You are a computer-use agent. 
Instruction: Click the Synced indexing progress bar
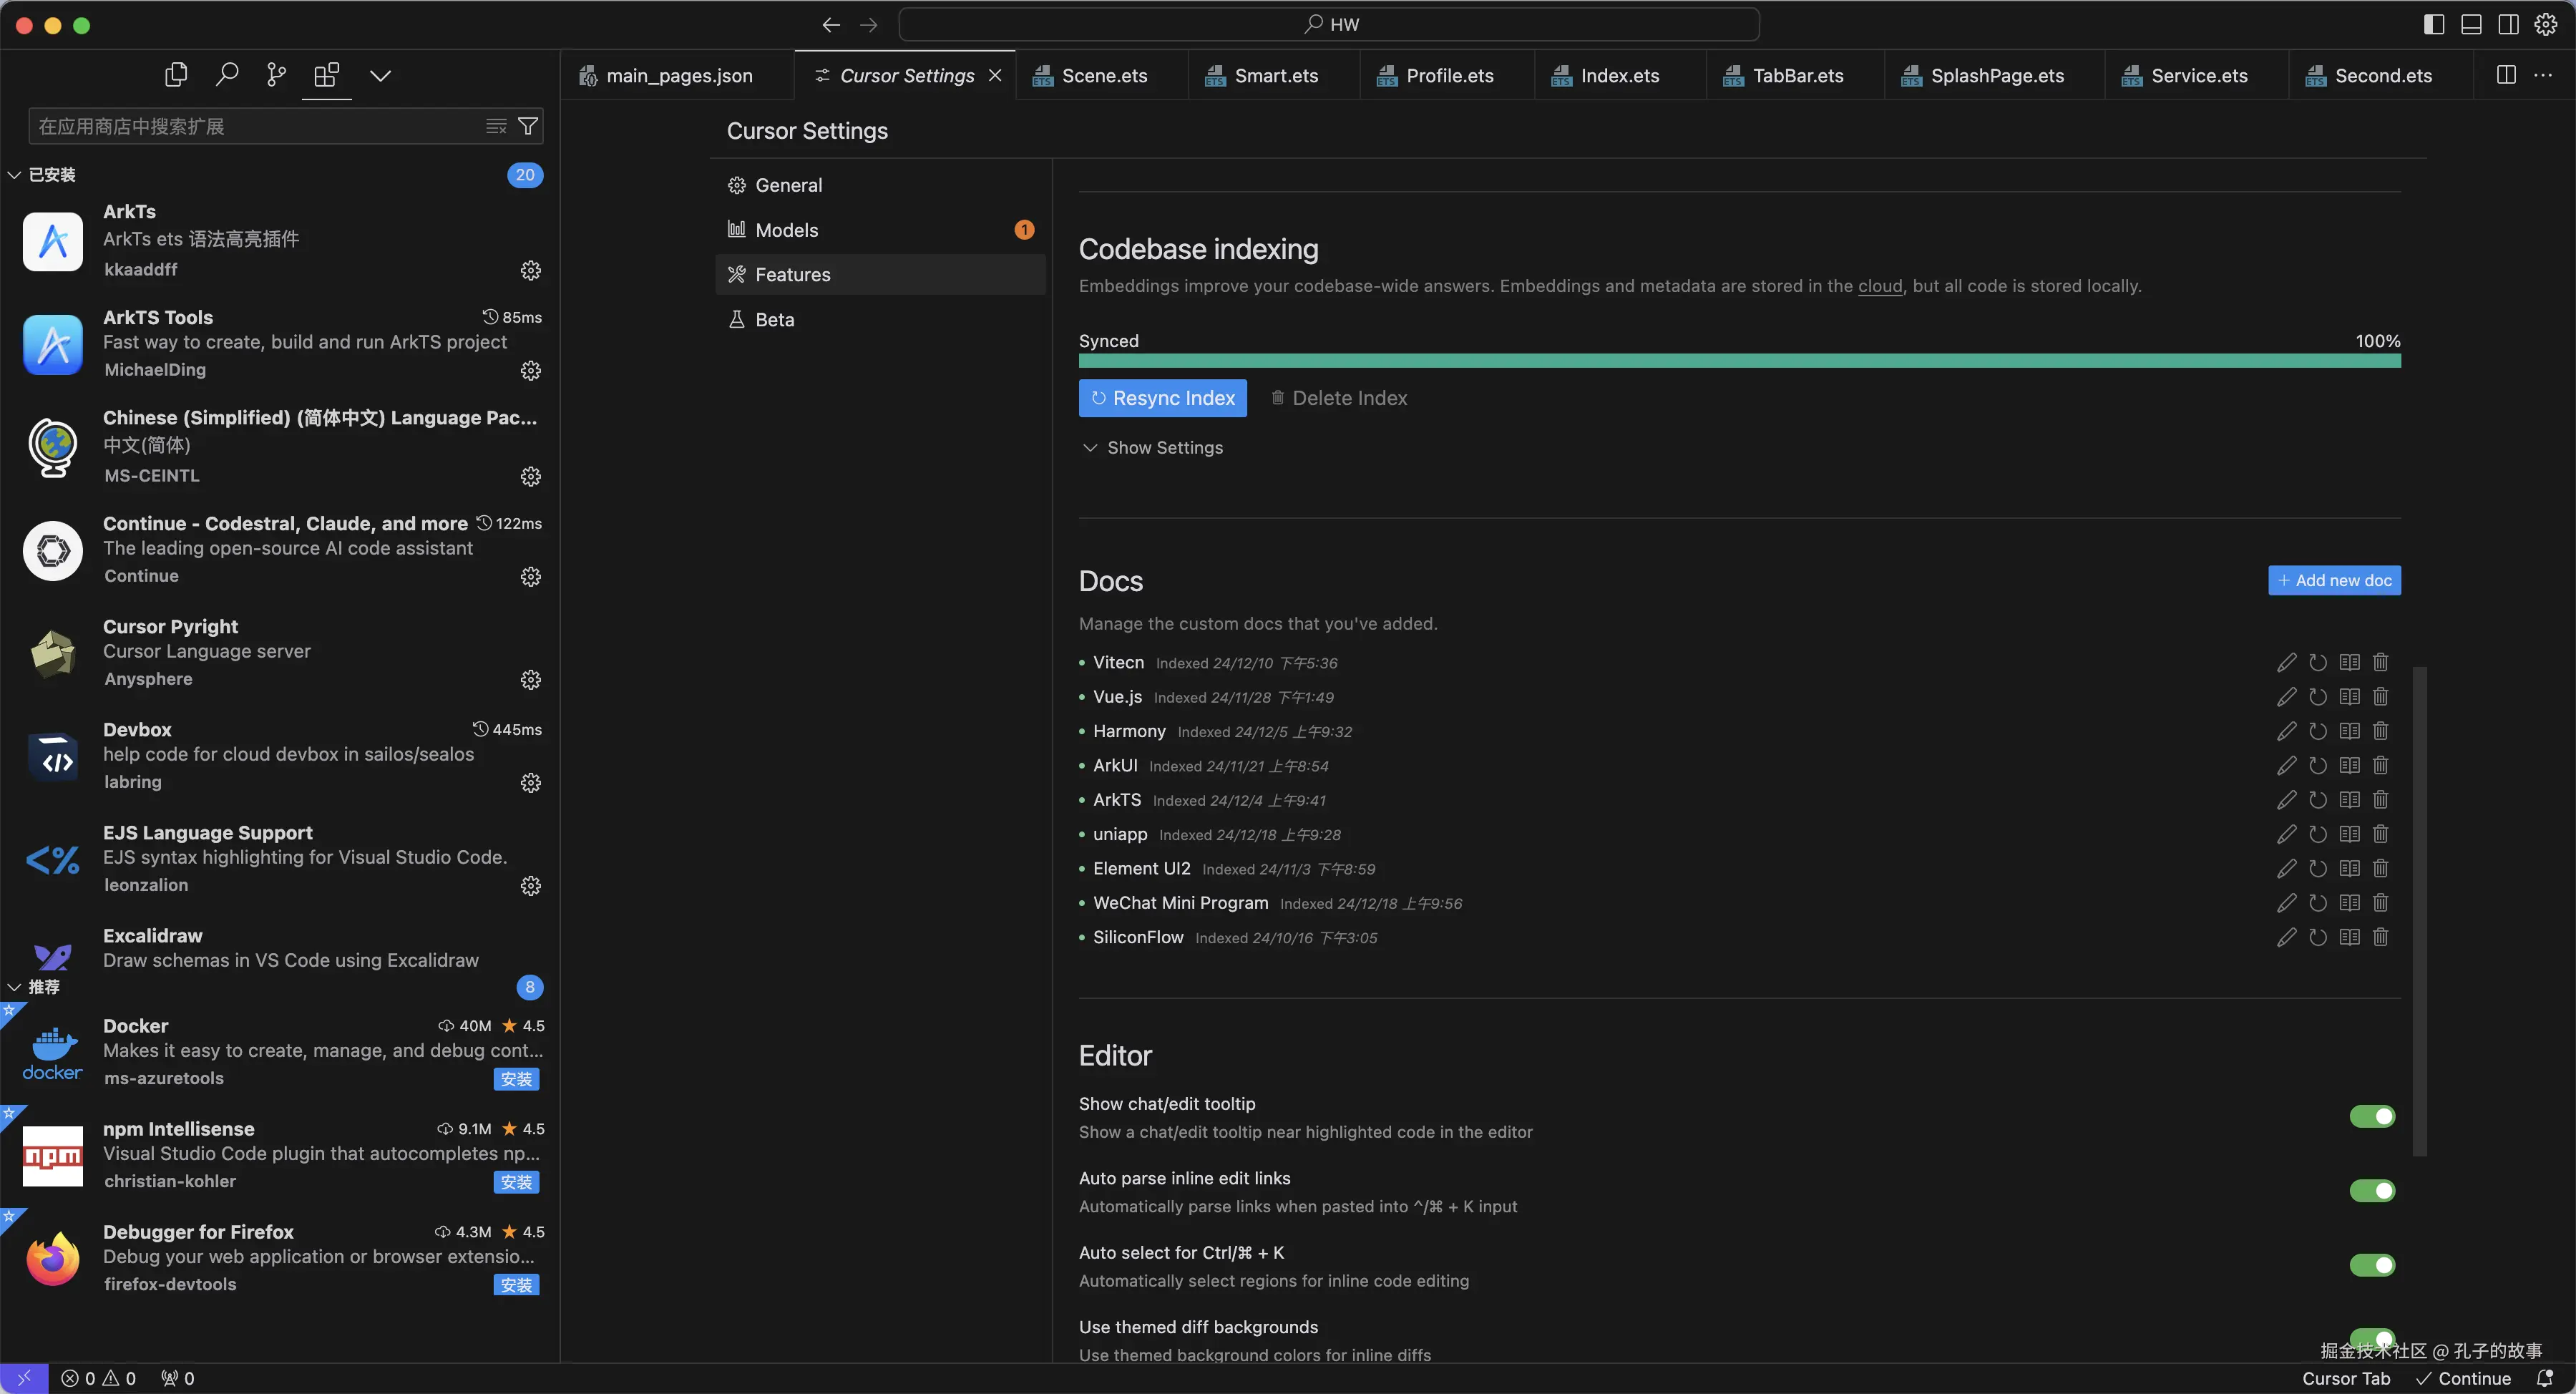[1739, 361]
